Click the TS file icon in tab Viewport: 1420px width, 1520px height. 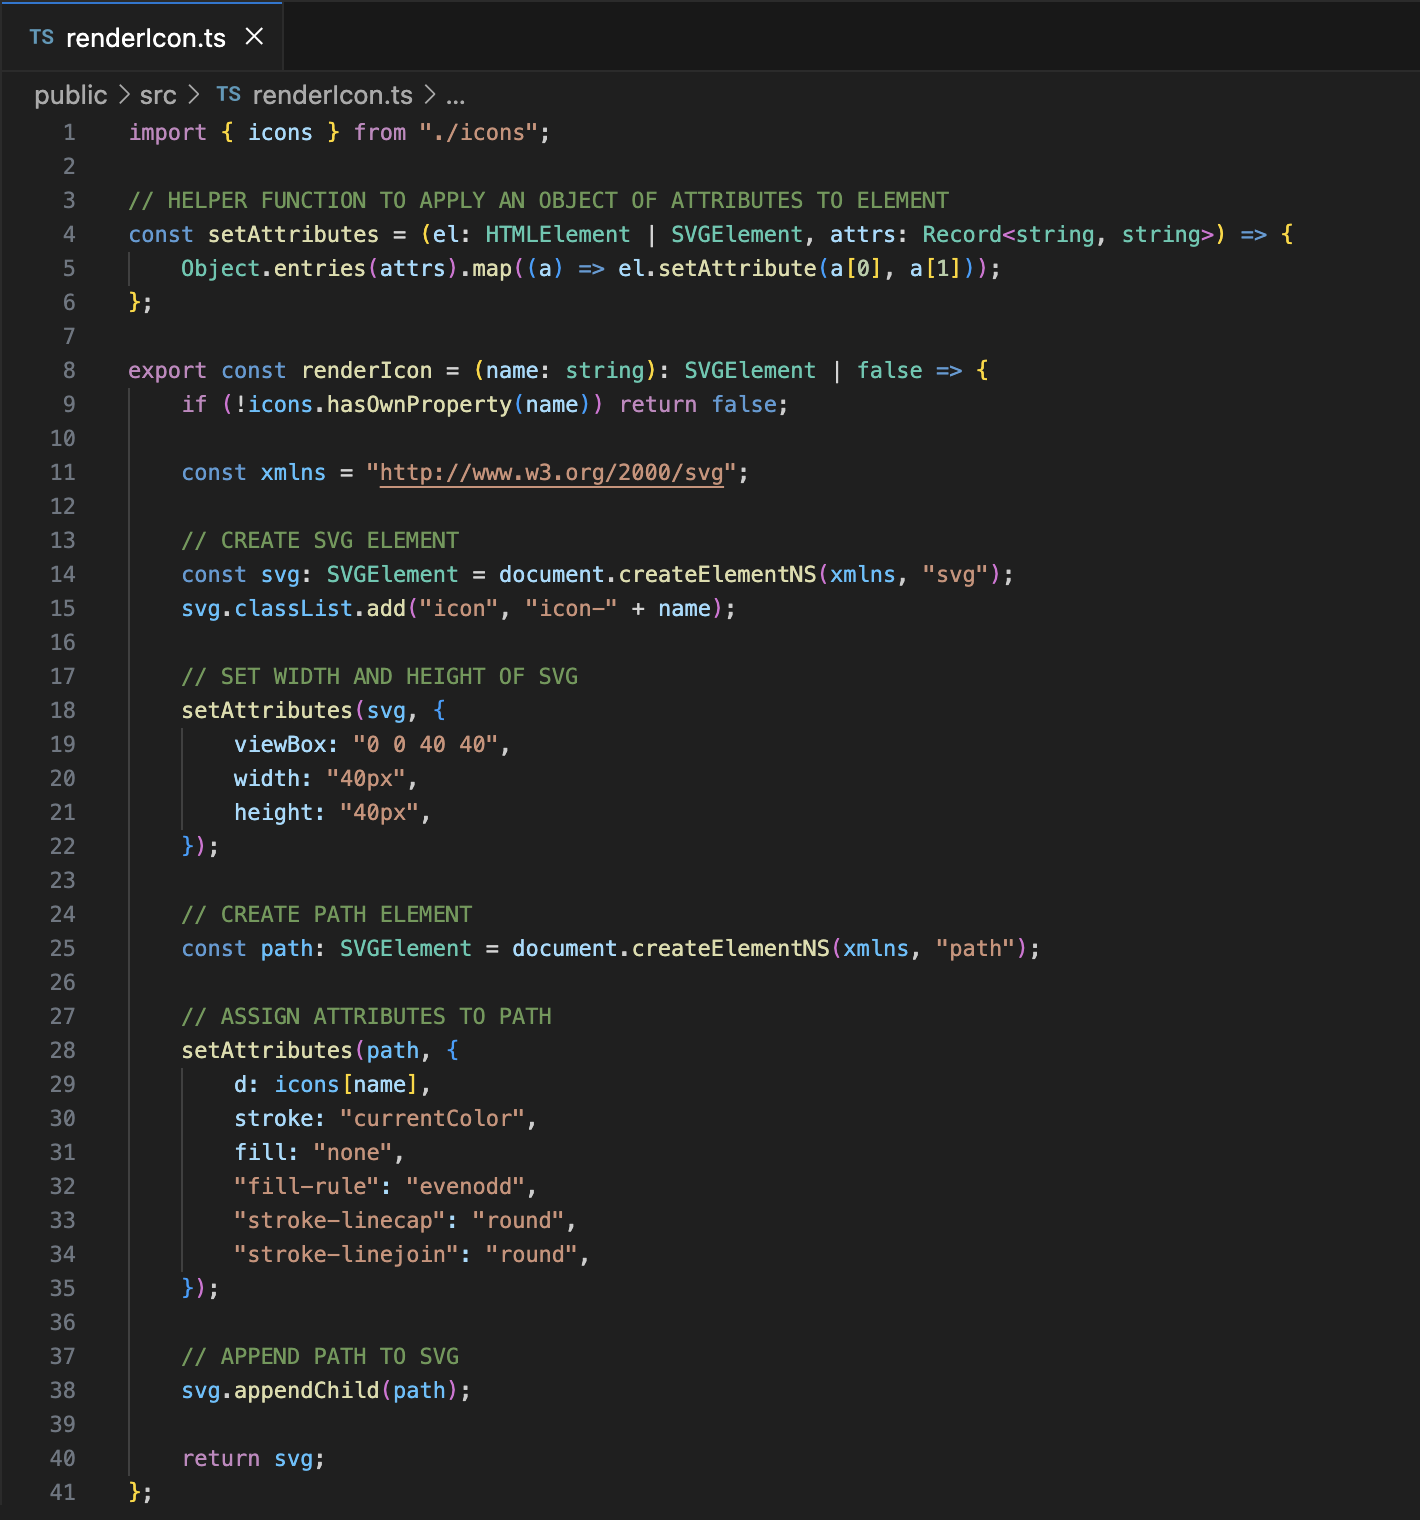coord(41,38)
